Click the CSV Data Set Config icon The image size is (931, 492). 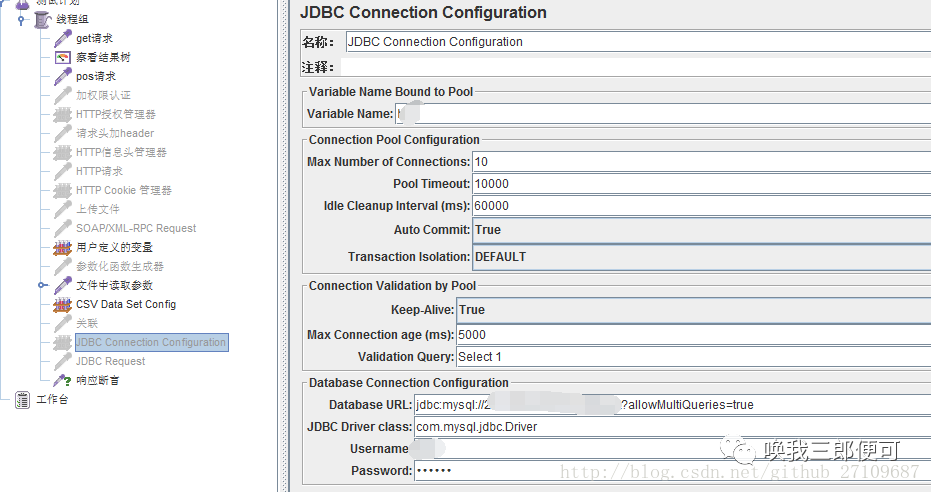coord(62,304)
